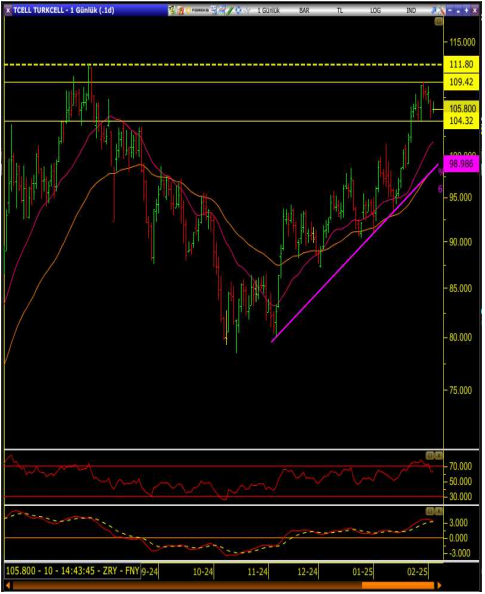Click the blue circular icon after the pencil
Screen dimensions: 485x594
pyautogui.click(x=238, y=10)
